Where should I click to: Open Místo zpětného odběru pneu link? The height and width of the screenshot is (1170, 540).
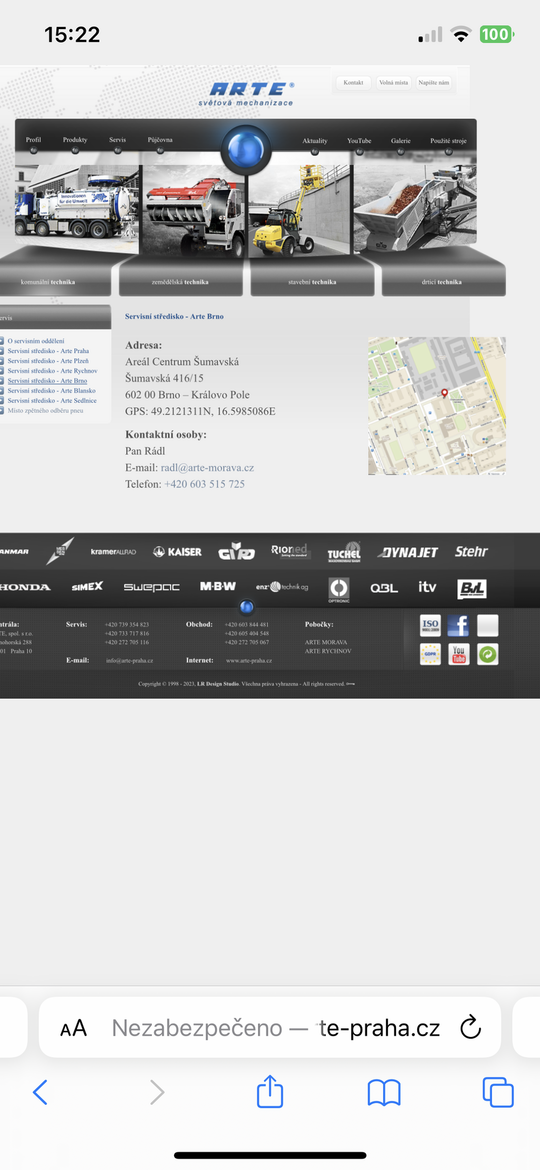45,410
